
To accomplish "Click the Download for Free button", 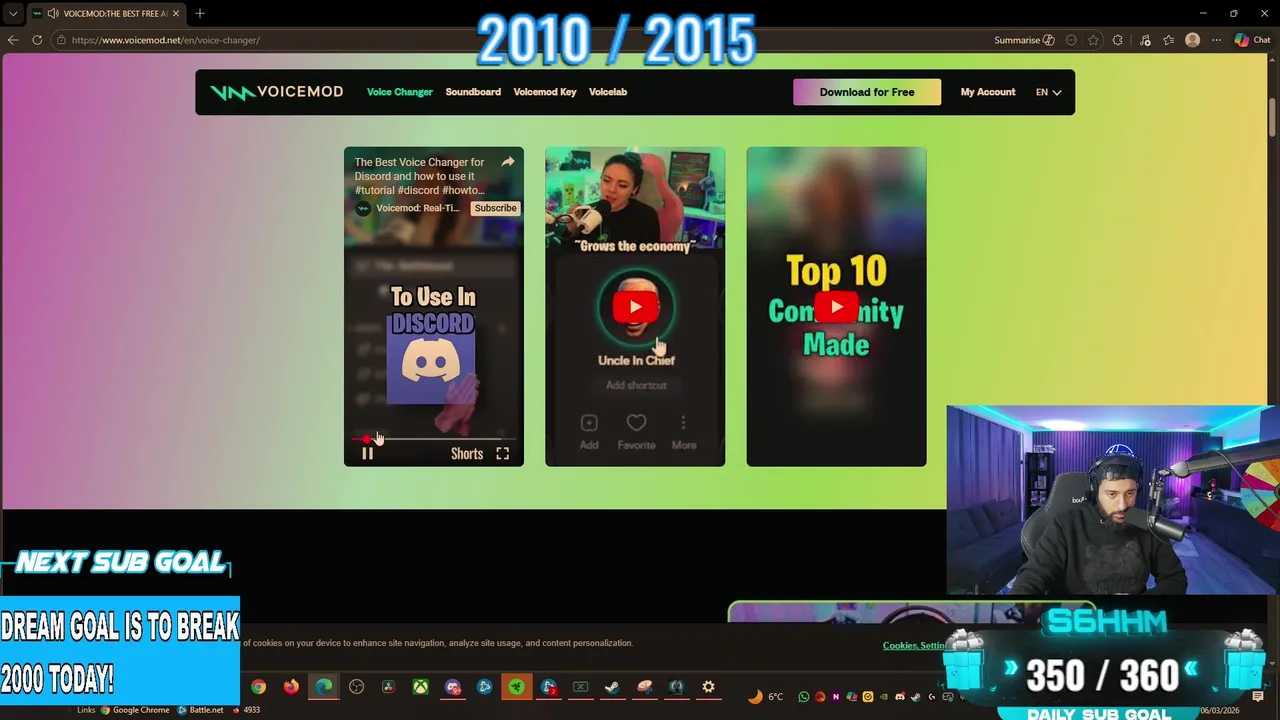I will point(867,92).
